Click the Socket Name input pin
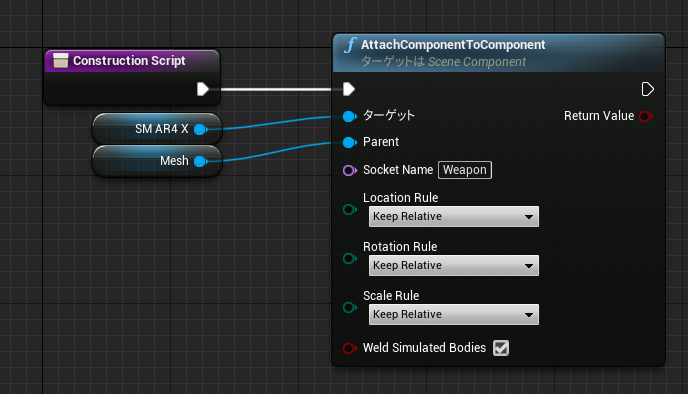This screenshot has height=394, width=688. (x=350, y=170)
